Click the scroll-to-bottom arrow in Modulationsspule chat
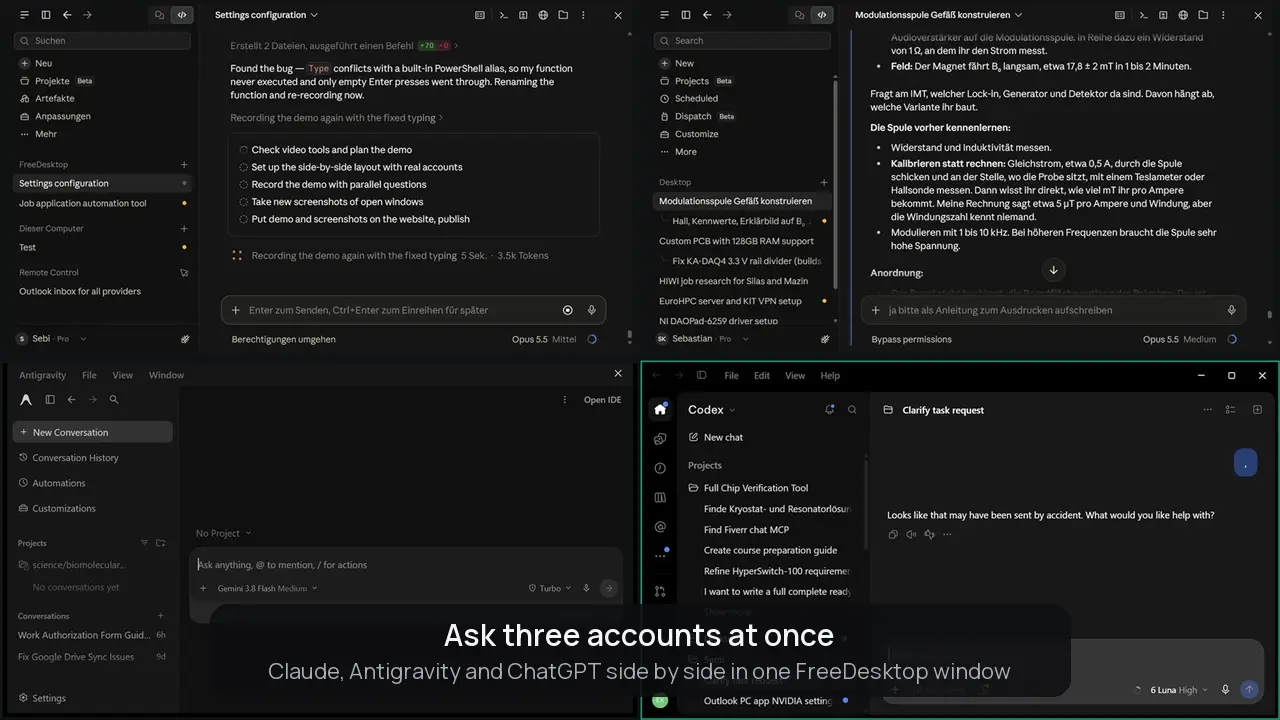 click(x=1053, y=270)
